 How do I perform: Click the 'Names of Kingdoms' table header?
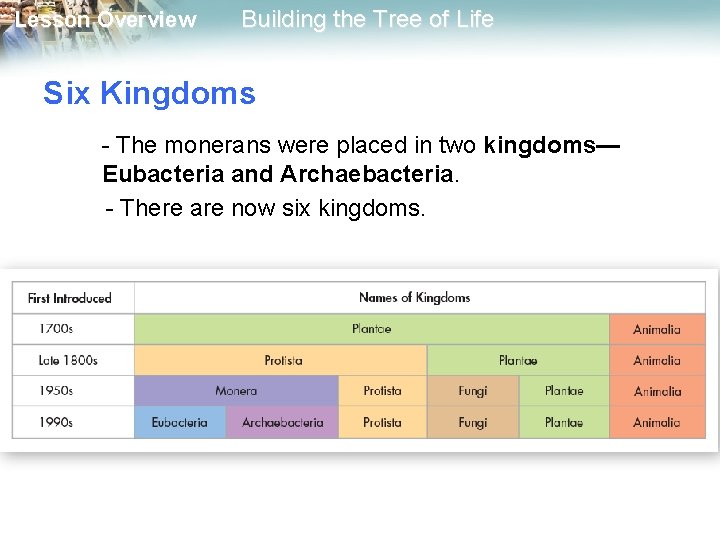415,298
